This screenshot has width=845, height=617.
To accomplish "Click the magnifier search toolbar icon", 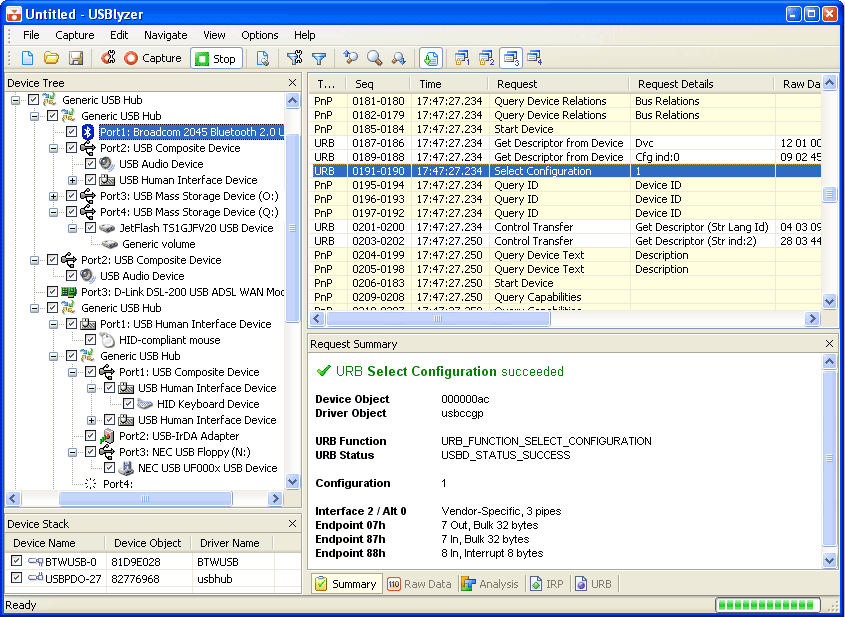I will (374, 59).
